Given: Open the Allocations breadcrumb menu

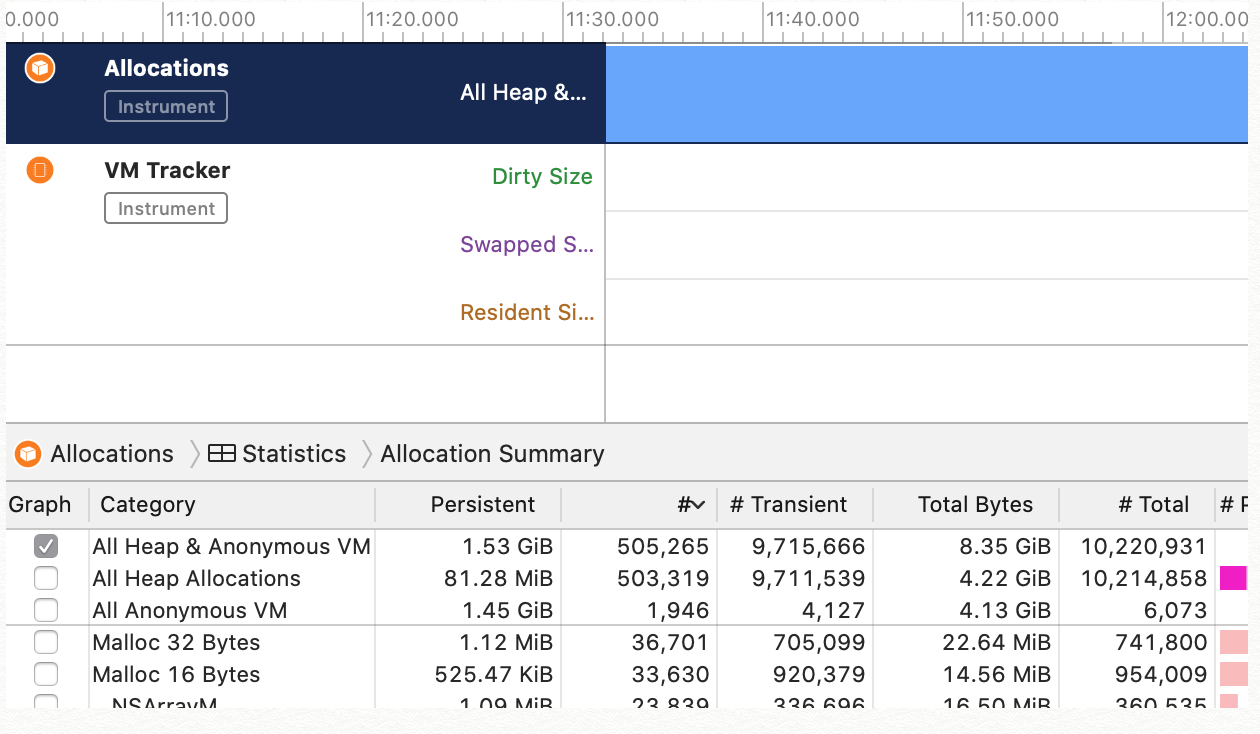Looking at the screenshot, I should click(111, 454).
